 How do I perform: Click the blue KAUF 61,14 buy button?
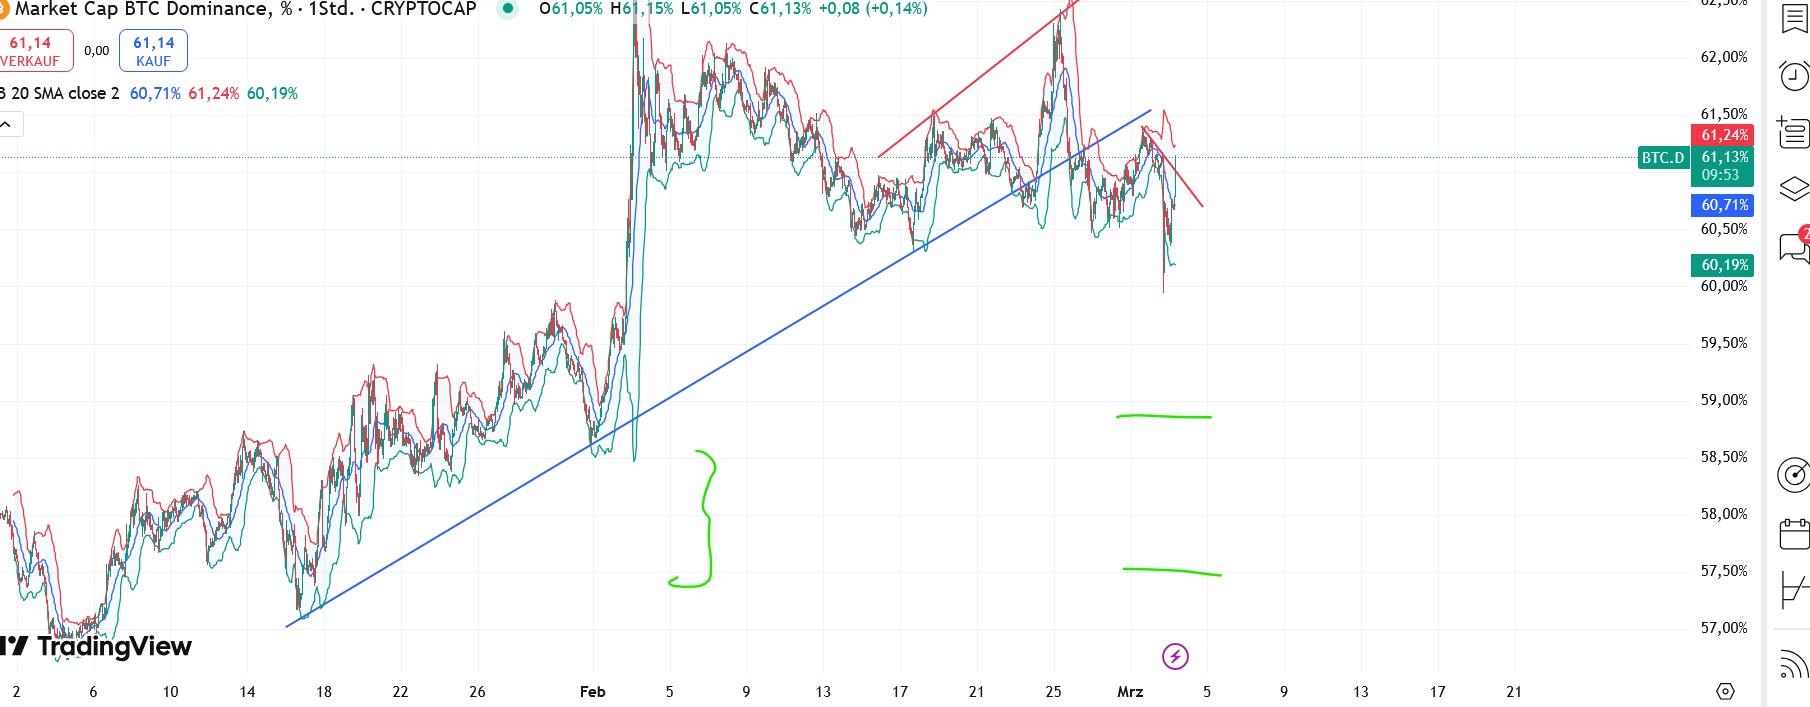point(153,50)
